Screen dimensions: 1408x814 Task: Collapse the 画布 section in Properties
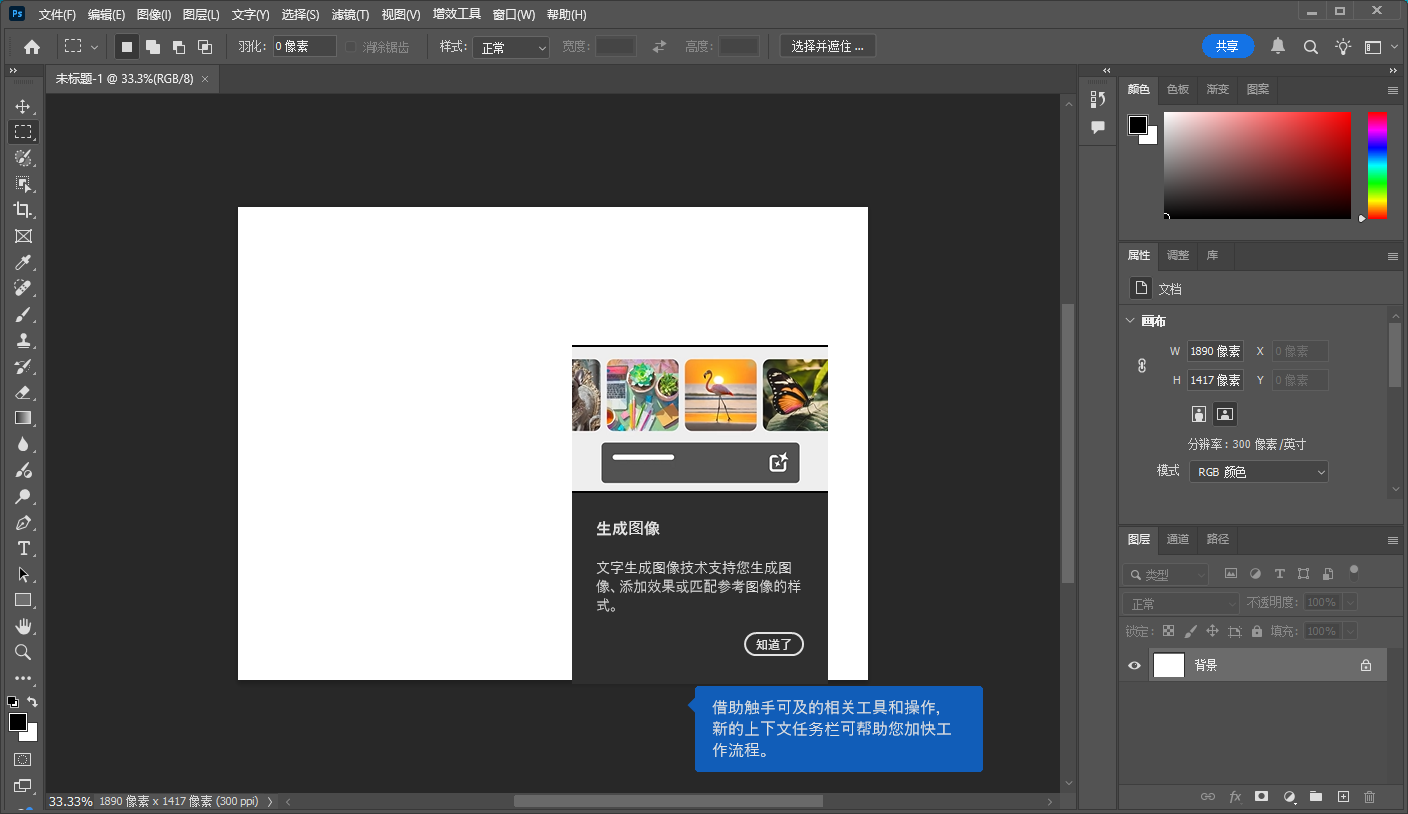coord(1130,320)
